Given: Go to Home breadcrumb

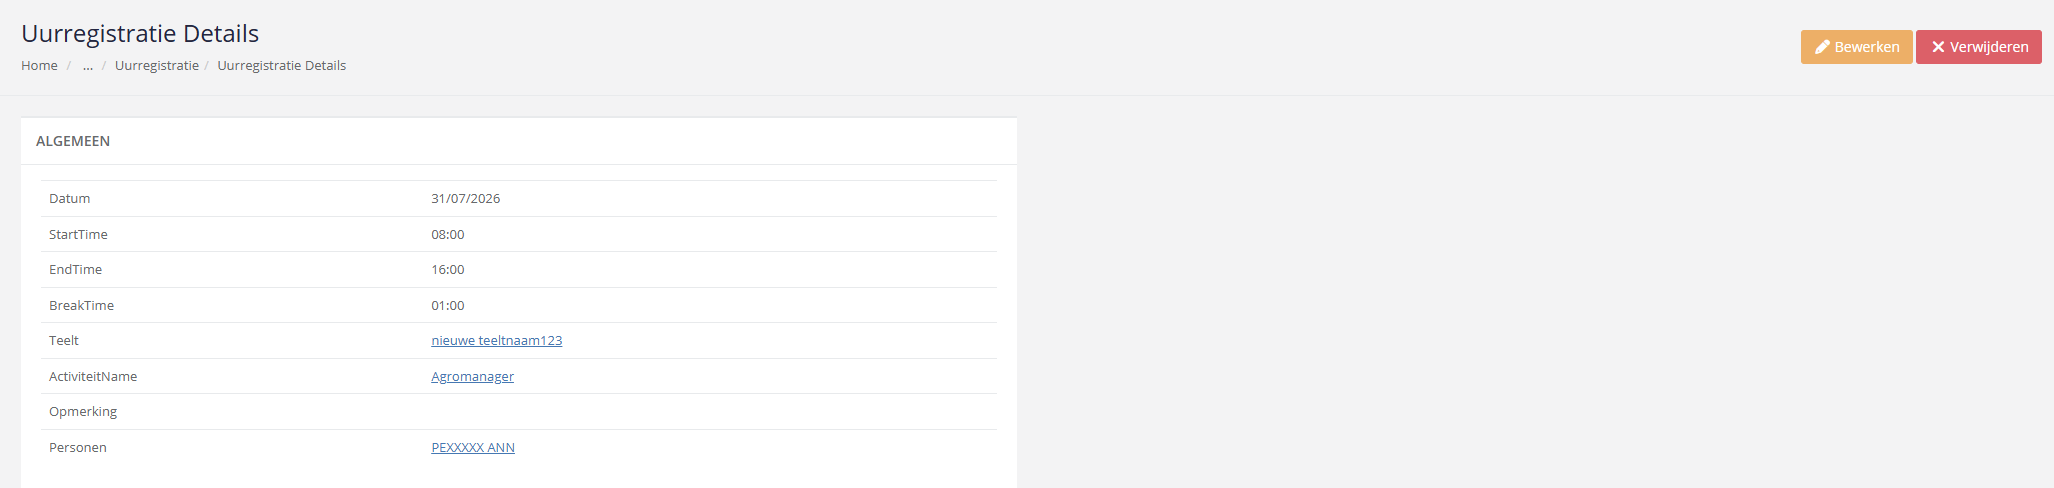Looking at the screenshot, I should tap(39, 66).
